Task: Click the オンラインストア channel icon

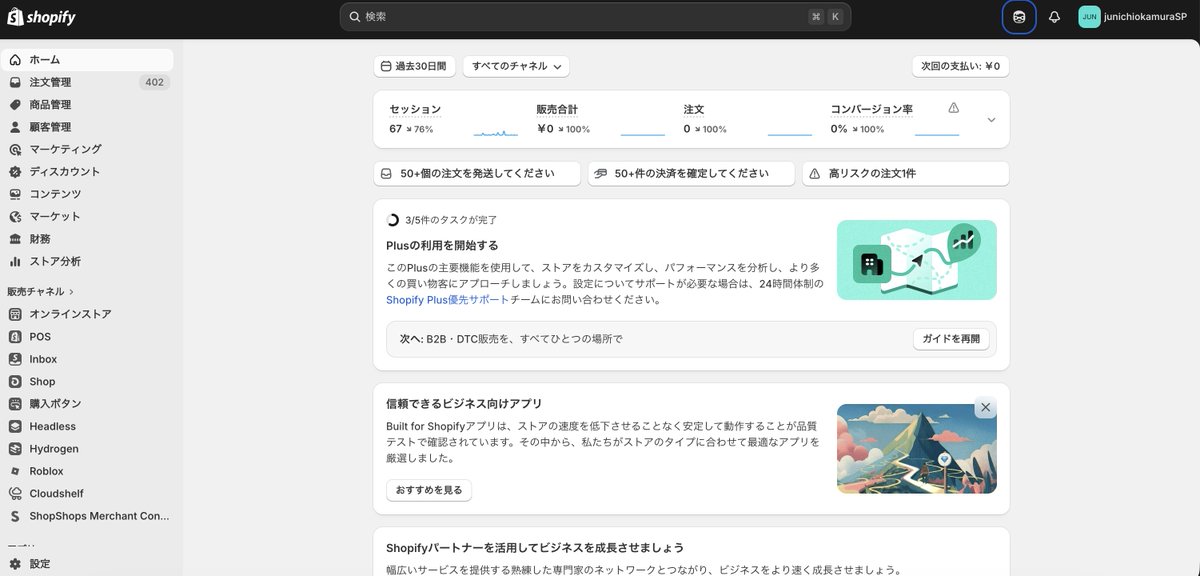Action: [15, 314]
